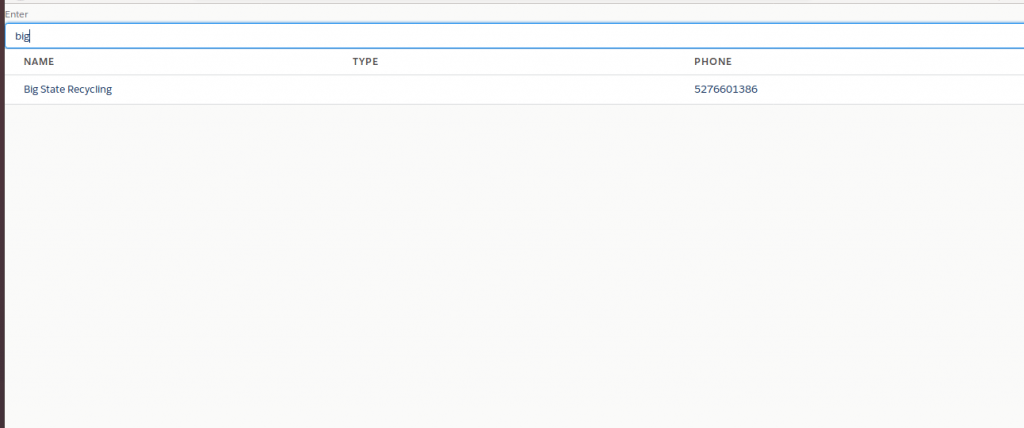1024x428 pixels.
Task: Sort by the PHONE column header
Action: (712, 62)
